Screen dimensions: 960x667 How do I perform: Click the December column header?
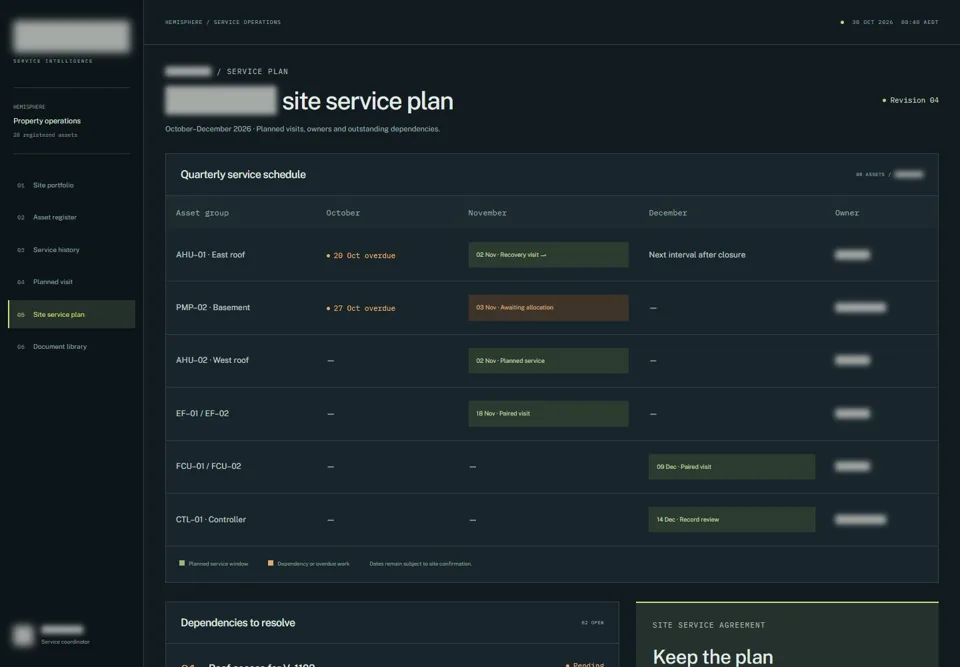[x=668, y=213]
